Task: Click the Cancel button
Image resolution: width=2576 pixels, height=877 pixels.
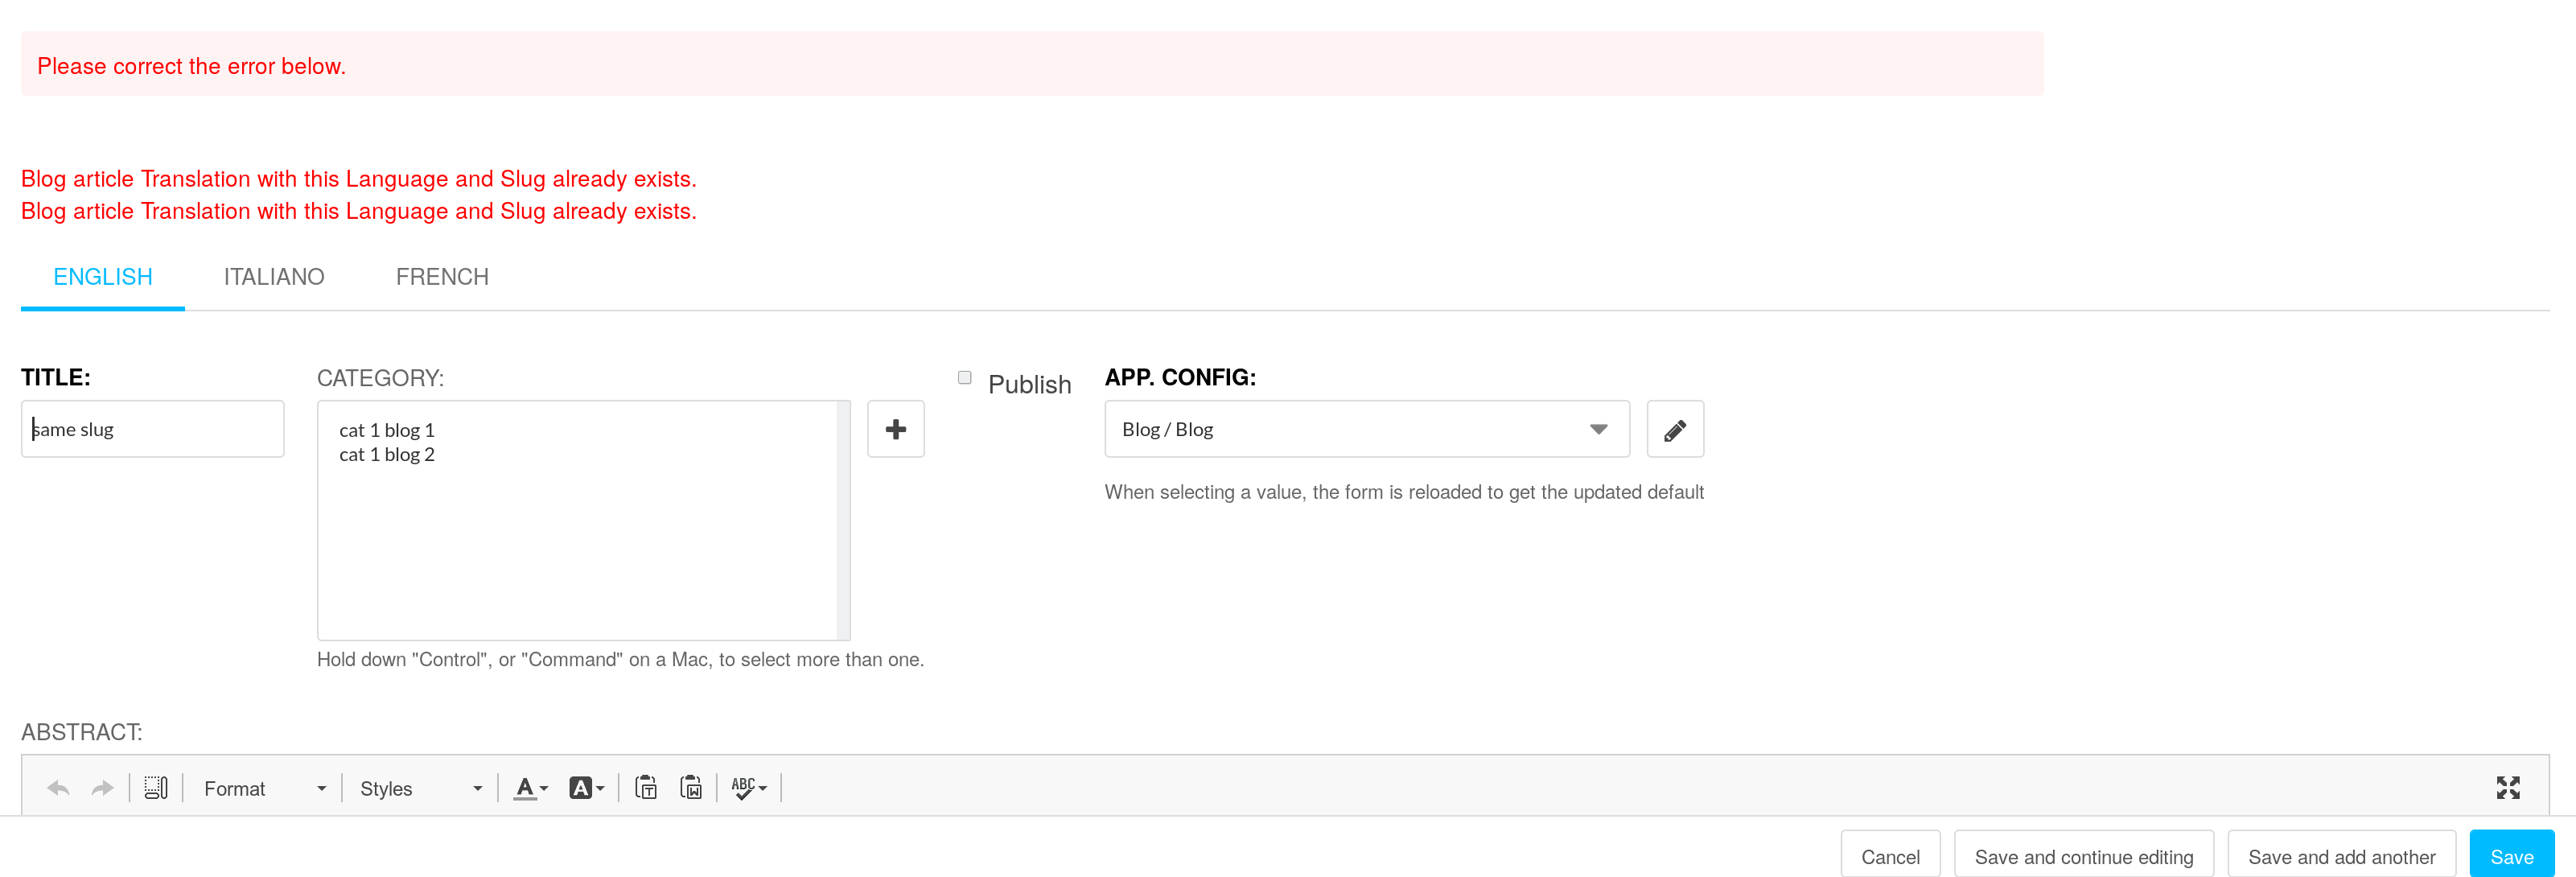Action: pos(1889,856)
